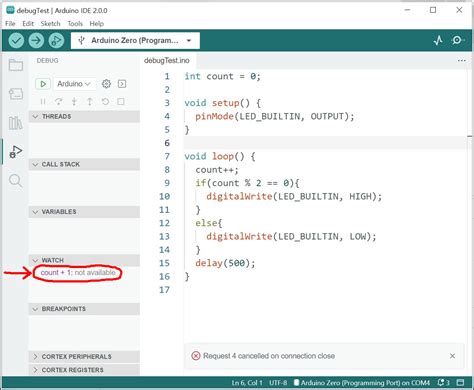This screenshot has height=390, width=474.
Task: Open the Edit menu
Action: pos(28,24)
